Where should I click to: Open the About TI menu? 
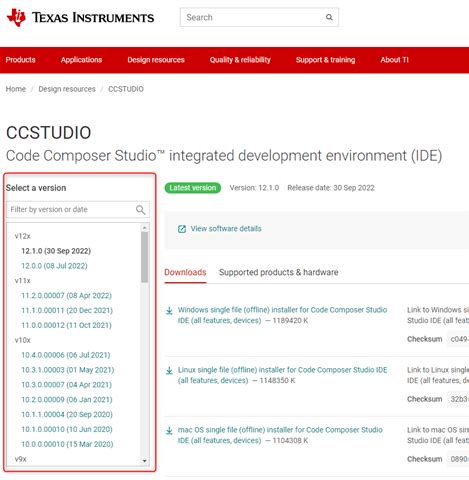(394, 60)
